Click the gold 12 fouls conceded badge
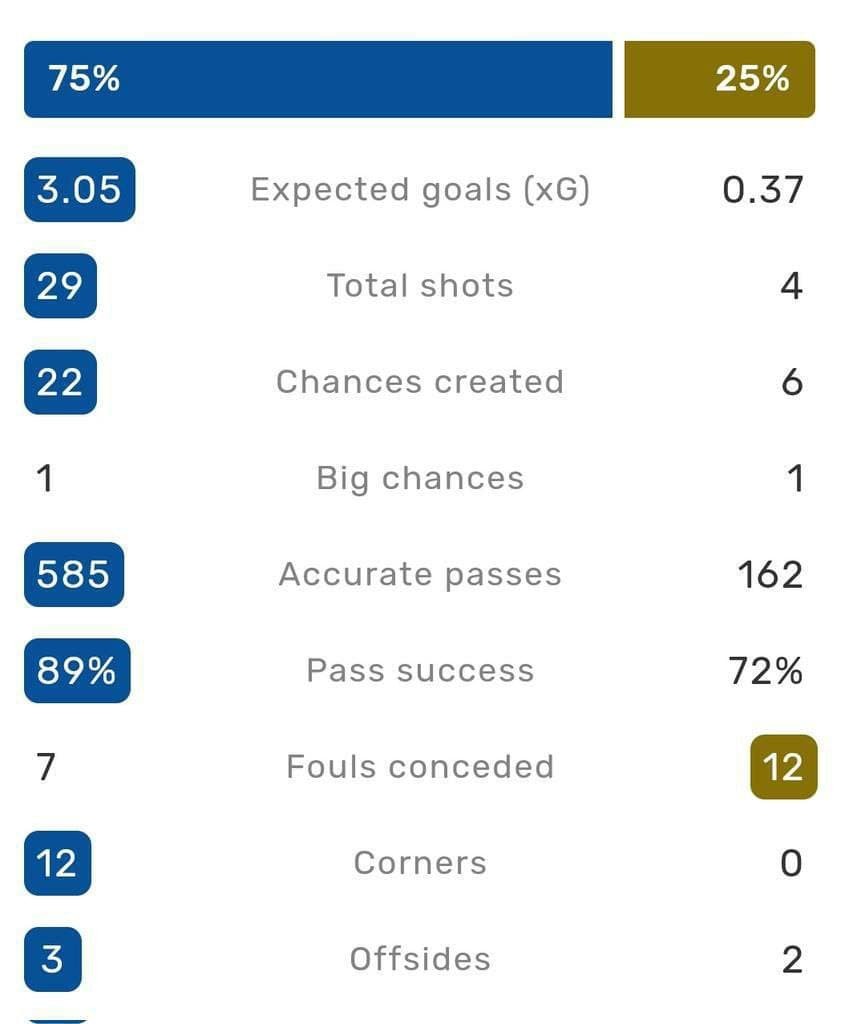This screenshot has height=1024, width=849. coord(783,767)
